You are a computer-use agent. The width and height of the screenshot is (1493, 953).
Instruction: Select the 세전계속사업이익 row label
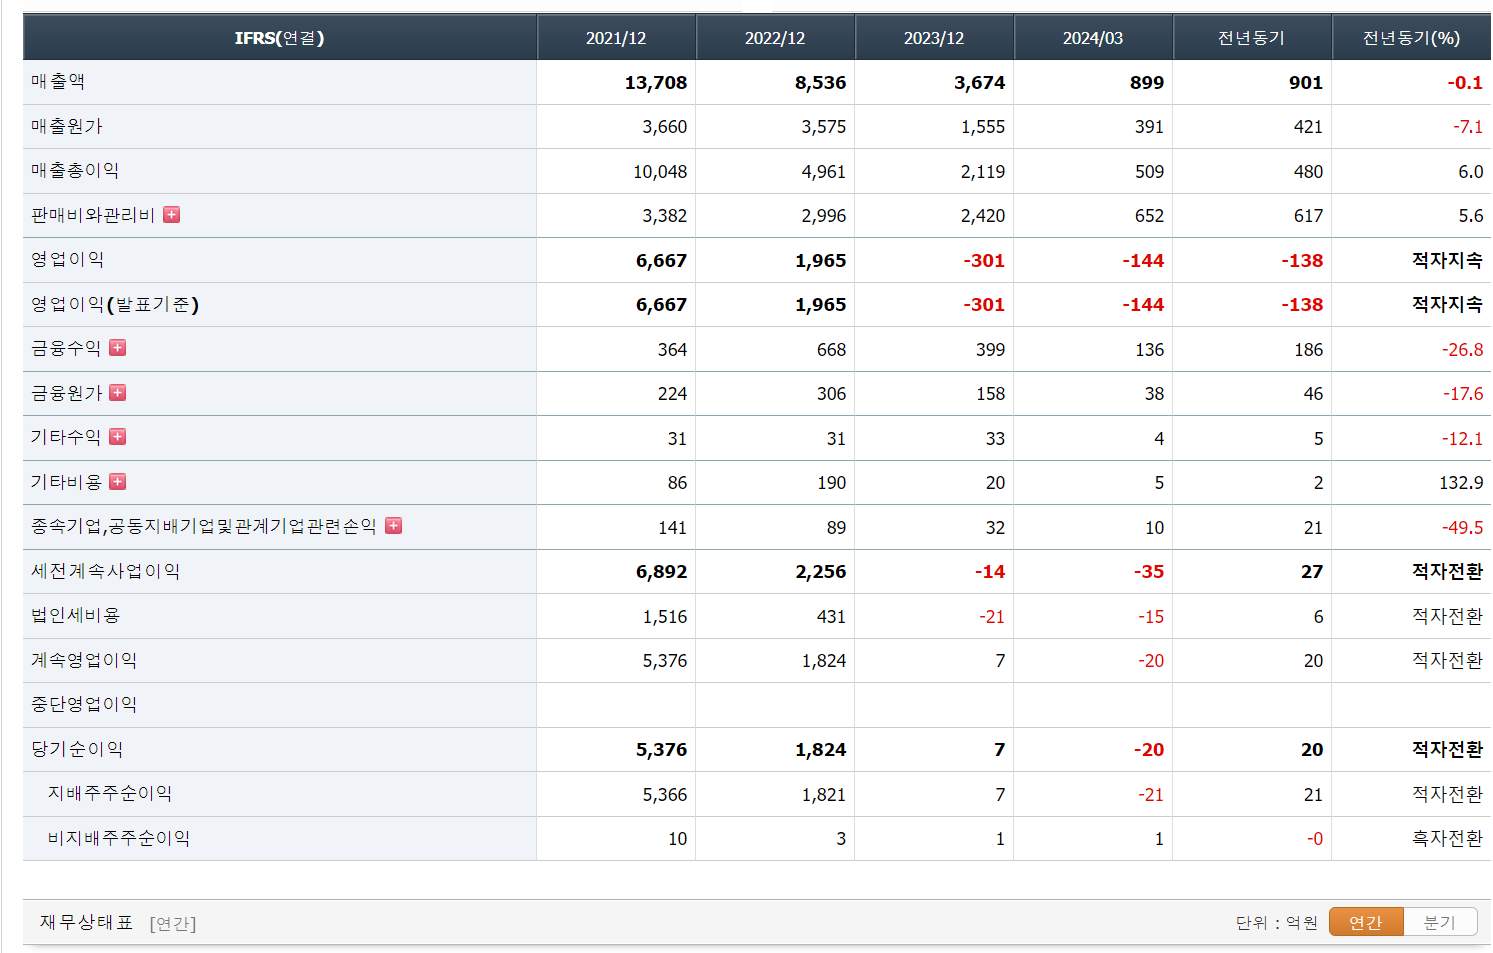click(106, 571)
